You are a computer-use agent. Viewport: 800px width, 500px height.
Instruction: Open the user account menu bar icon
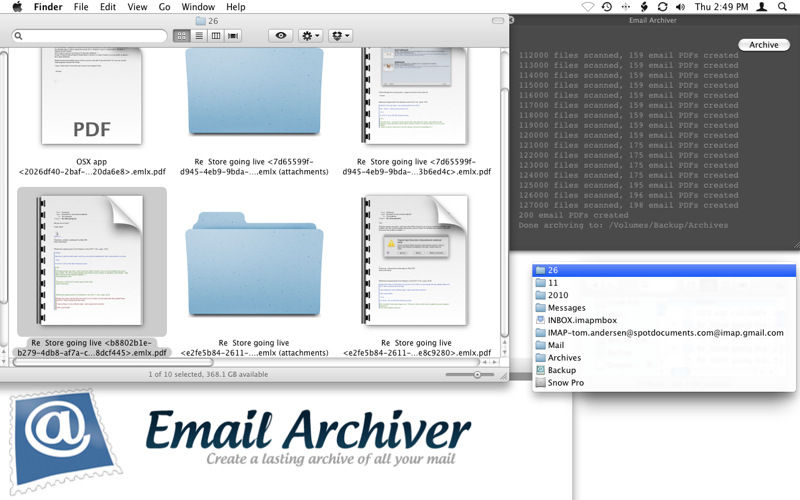[762, 7]
